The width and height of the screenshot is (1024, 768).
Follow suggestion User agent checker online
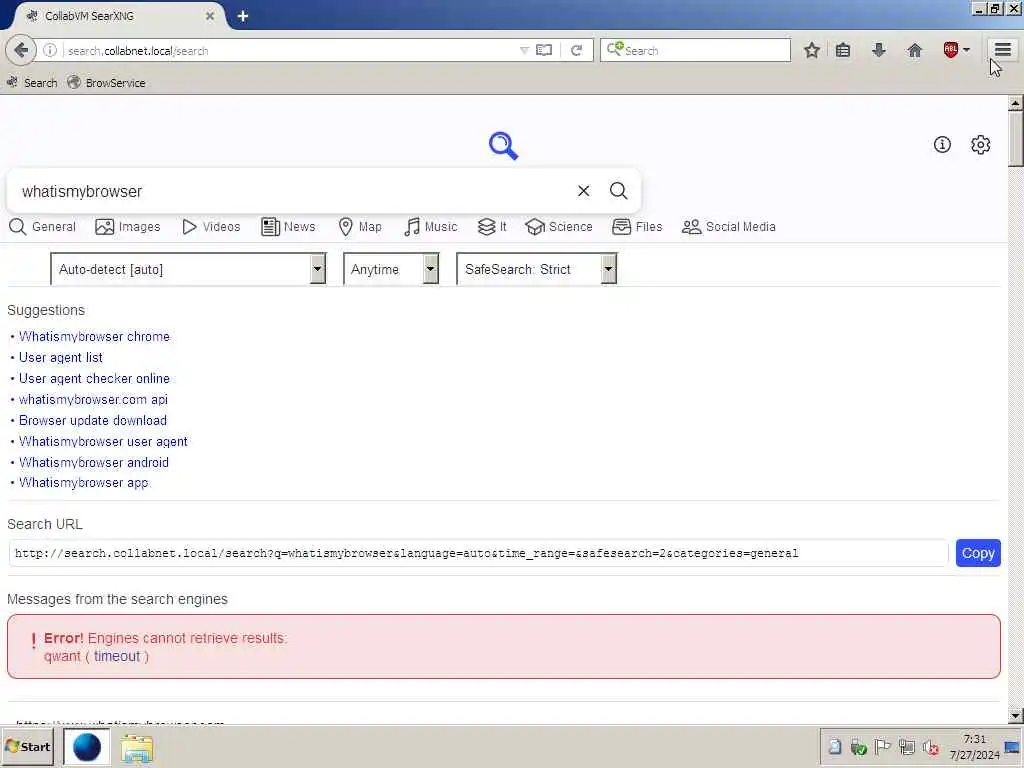(x=94, y=378)
